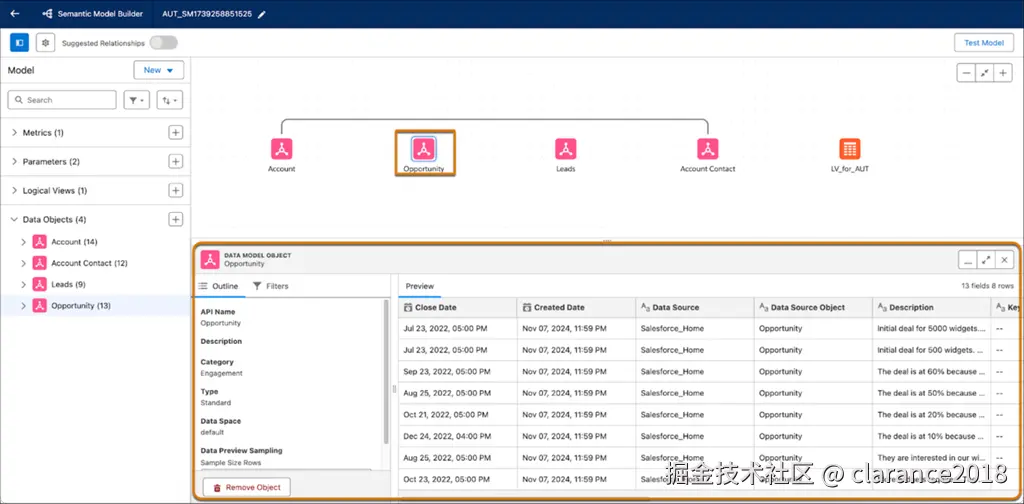Zoom in the canvas with plus button
Viewport: 1024px width, 504px height.
(1003, 73)
